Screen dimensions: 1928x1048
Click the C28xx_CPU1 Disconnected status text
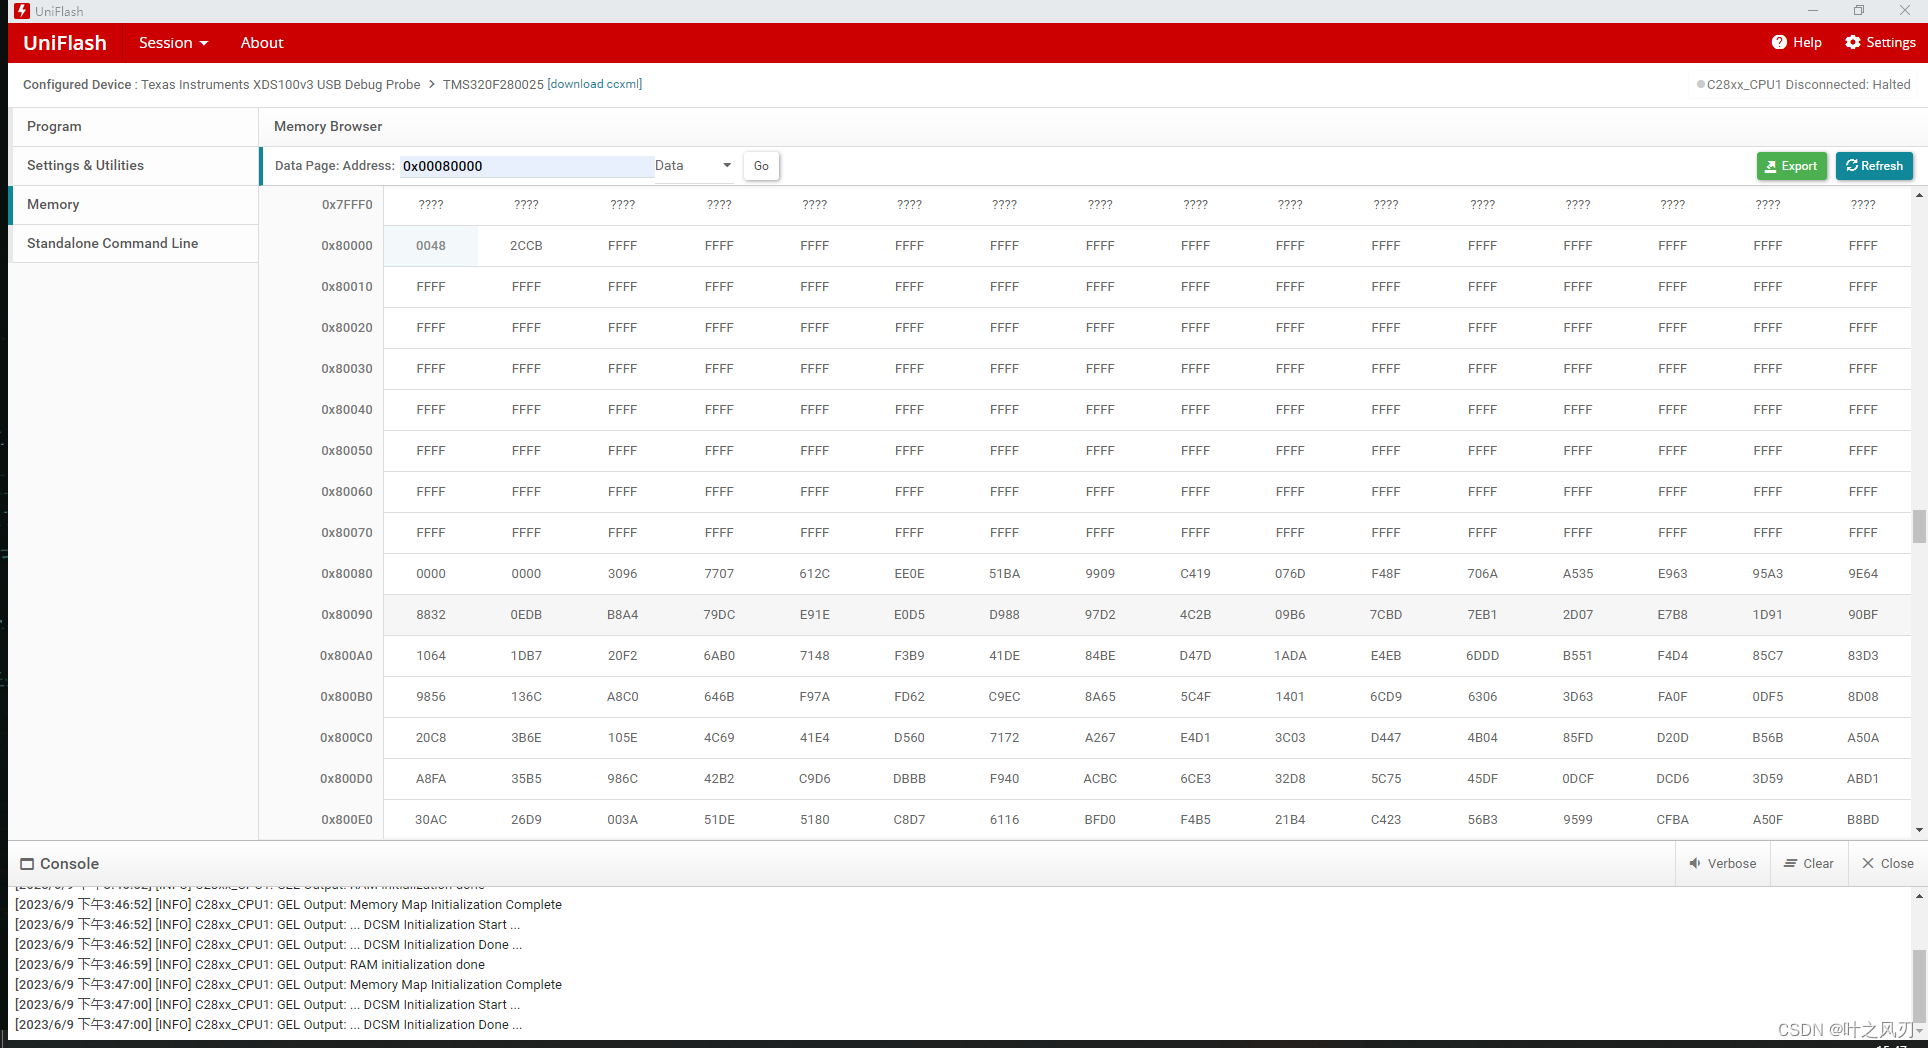(x=1808, y=84)
